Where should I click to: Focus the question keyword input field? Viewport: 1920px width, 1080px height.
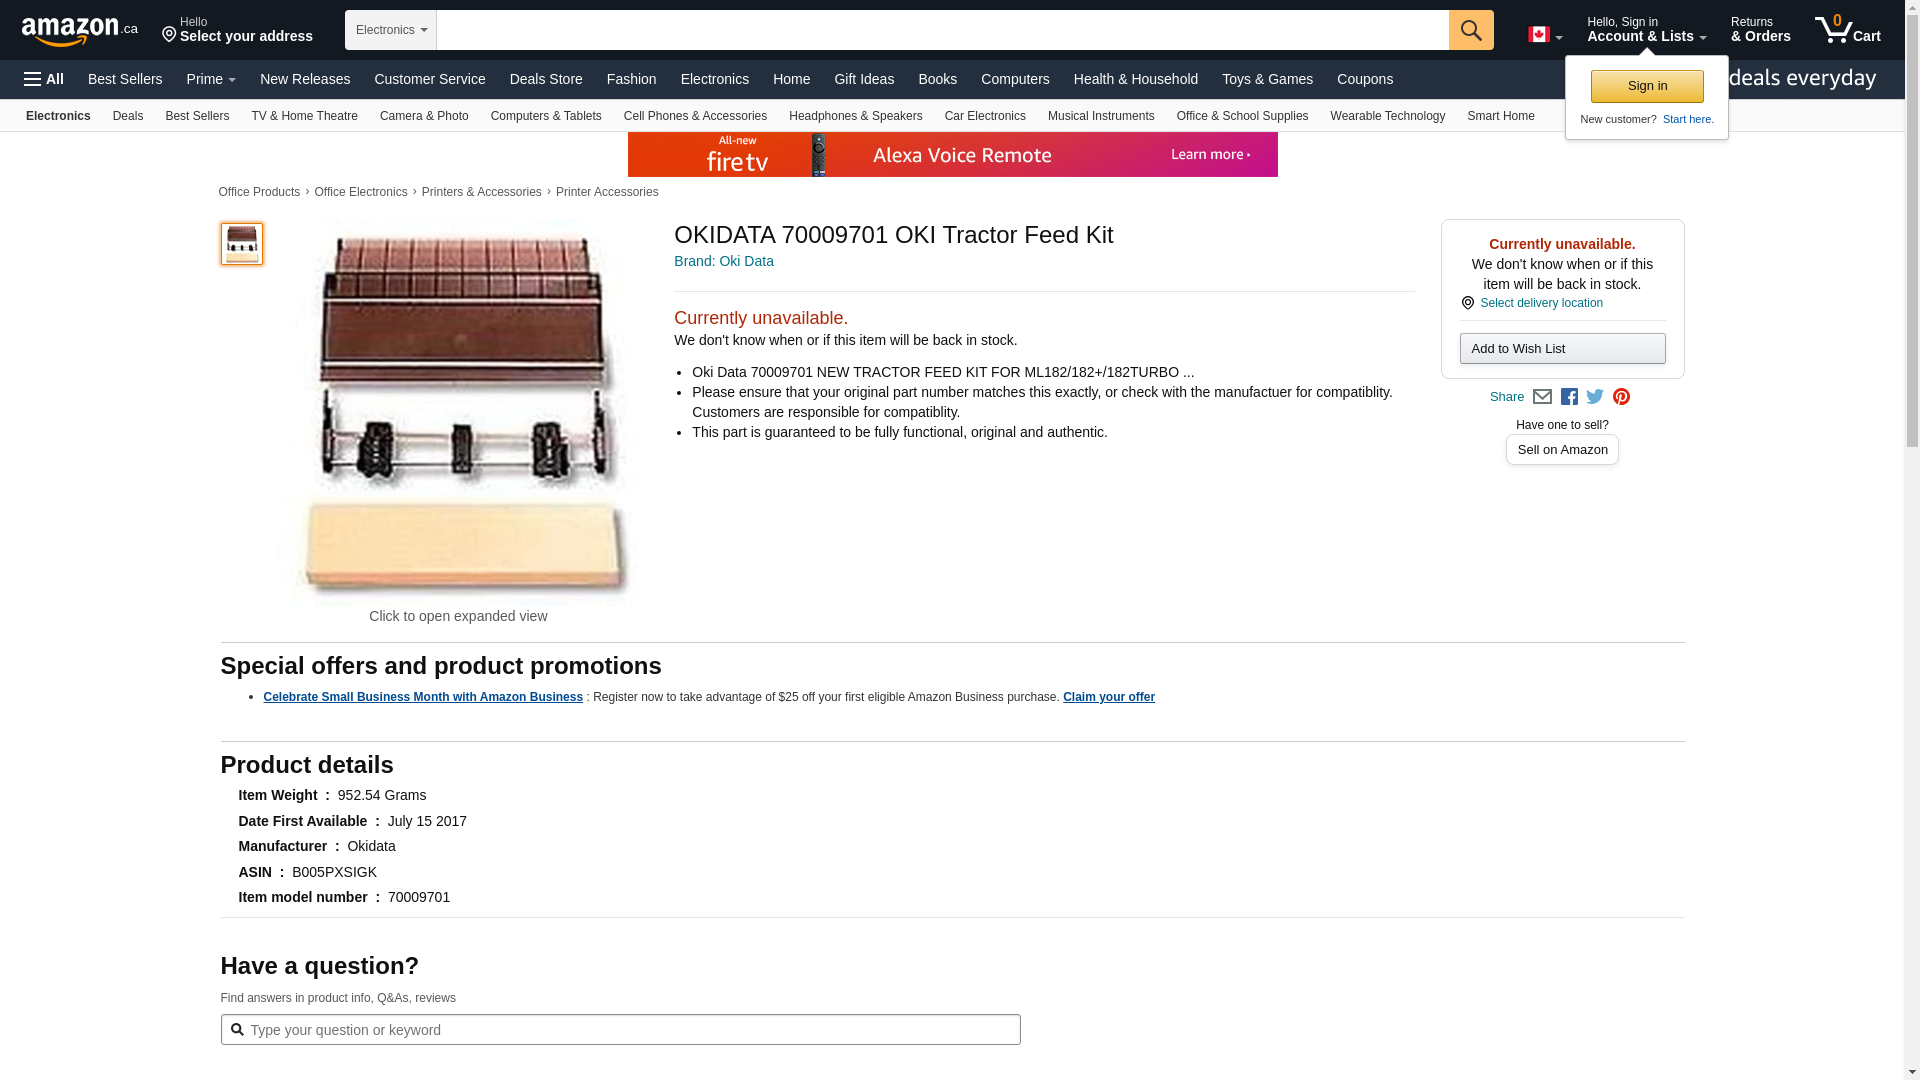tap(630, 1030)
